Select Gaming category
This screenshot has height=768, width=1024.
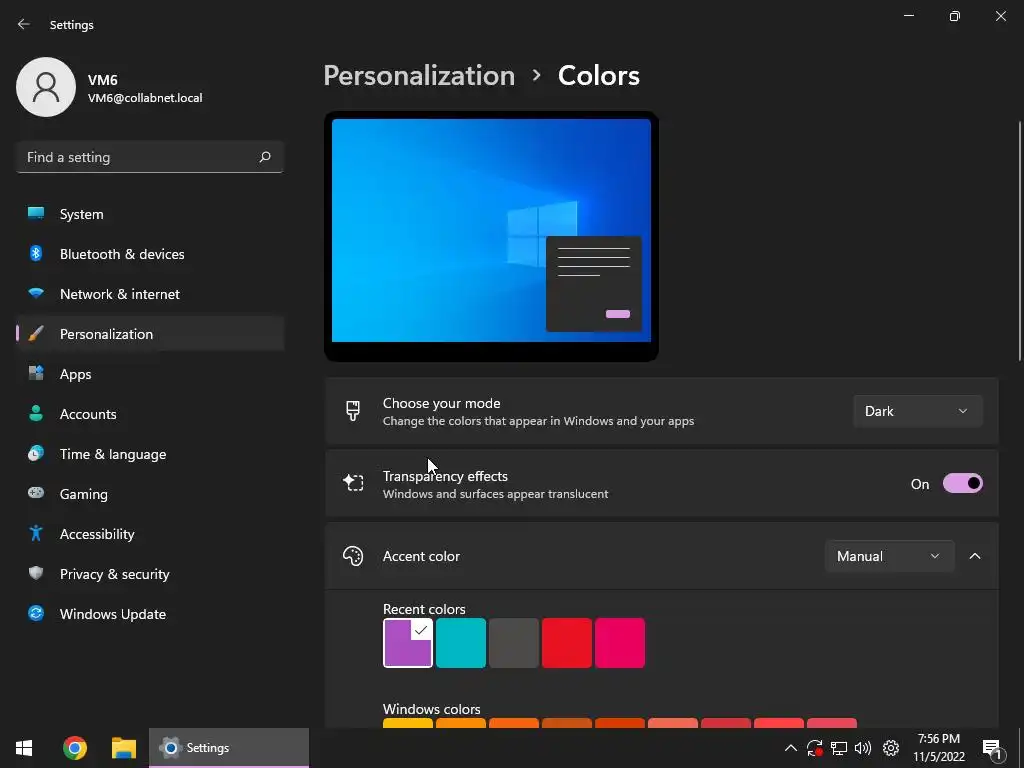pyautogui.click(x=150, y=494)
